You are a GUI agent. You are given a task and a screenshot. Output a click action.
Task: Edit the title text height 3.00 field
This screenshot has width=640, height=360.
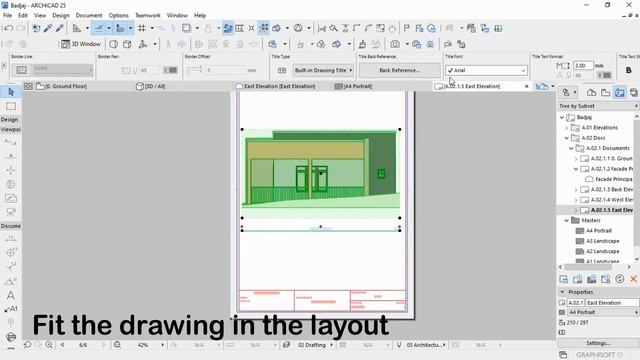pyautogui.click(x=583, y=65)
